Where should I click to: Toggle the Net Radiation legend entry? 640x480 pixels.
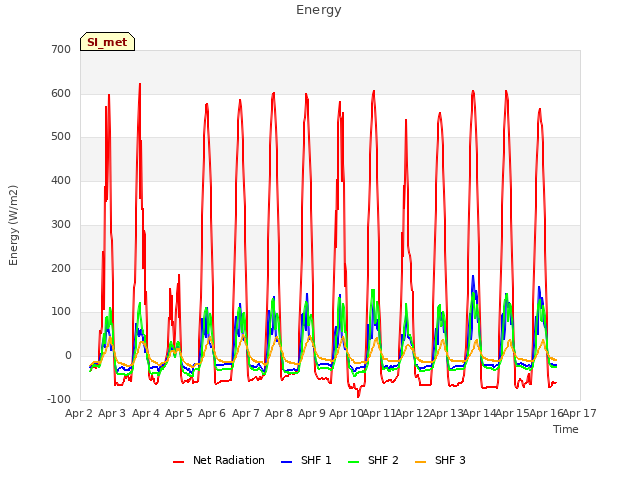pyautogui.click(x=219, y=460)
